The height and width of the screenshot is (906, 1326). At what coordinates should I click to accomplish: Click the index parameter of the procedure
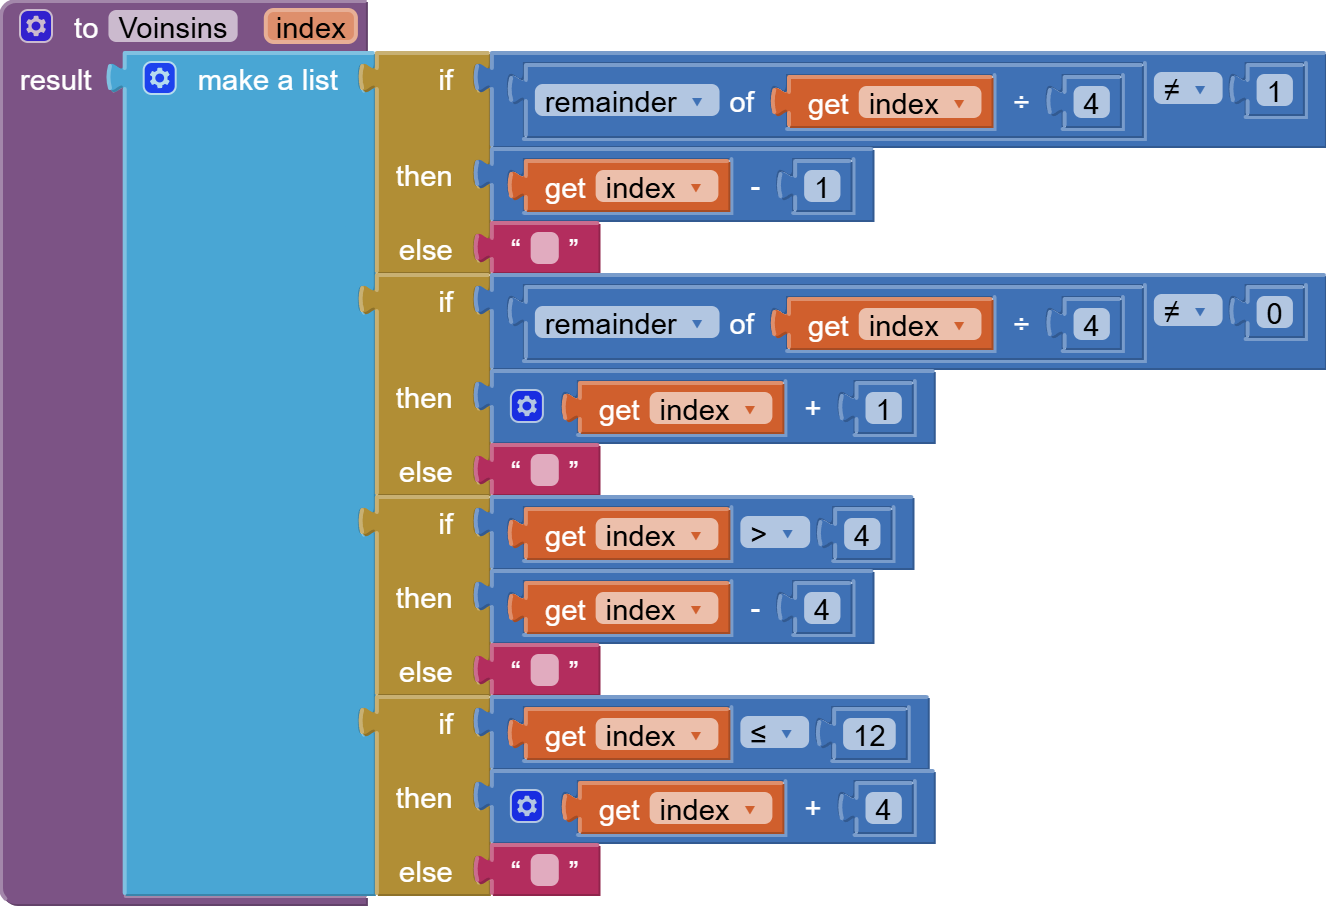coord(310,27)
